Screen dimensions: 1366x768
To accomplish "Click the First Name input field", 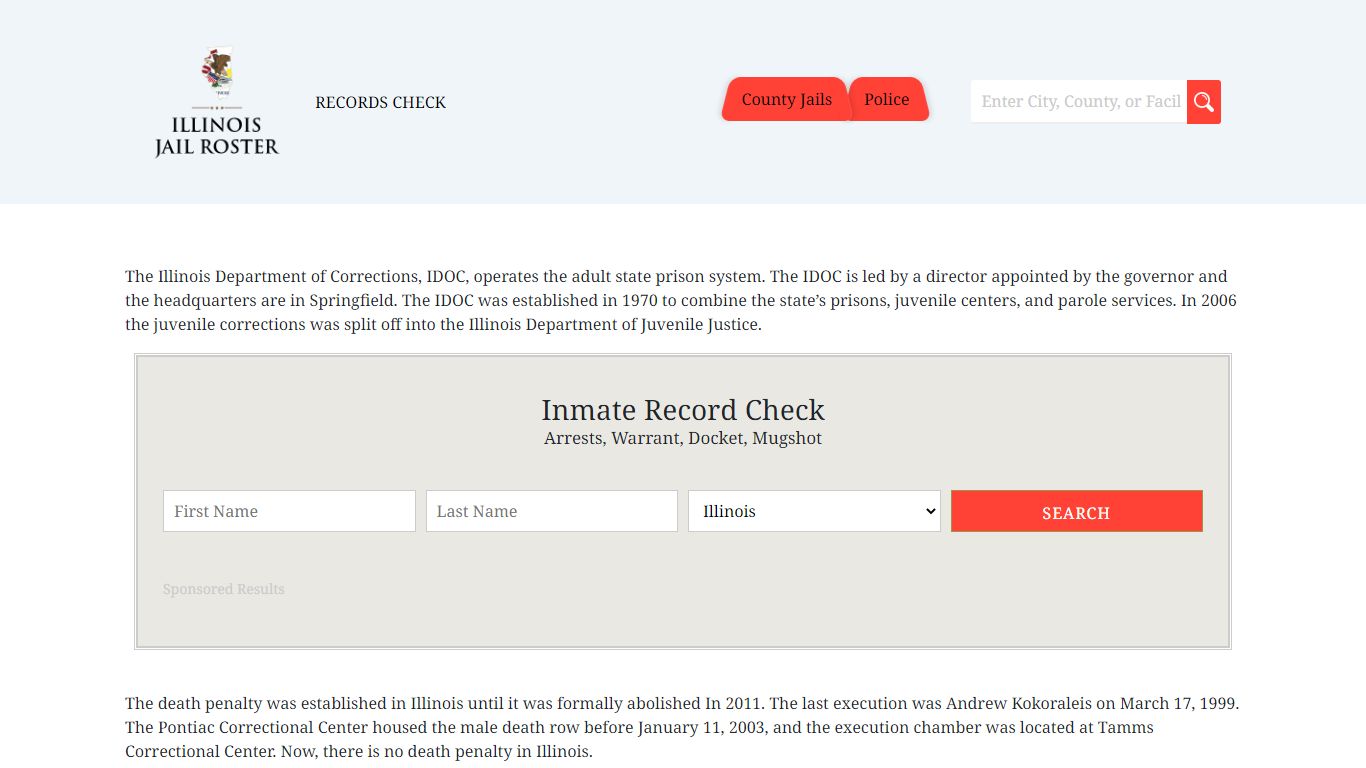I will [289, 511].
